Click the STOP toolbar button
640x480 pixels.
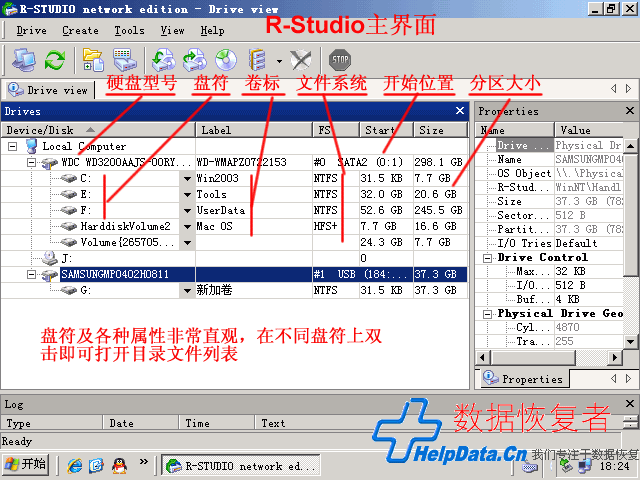(x=340, y=60)
